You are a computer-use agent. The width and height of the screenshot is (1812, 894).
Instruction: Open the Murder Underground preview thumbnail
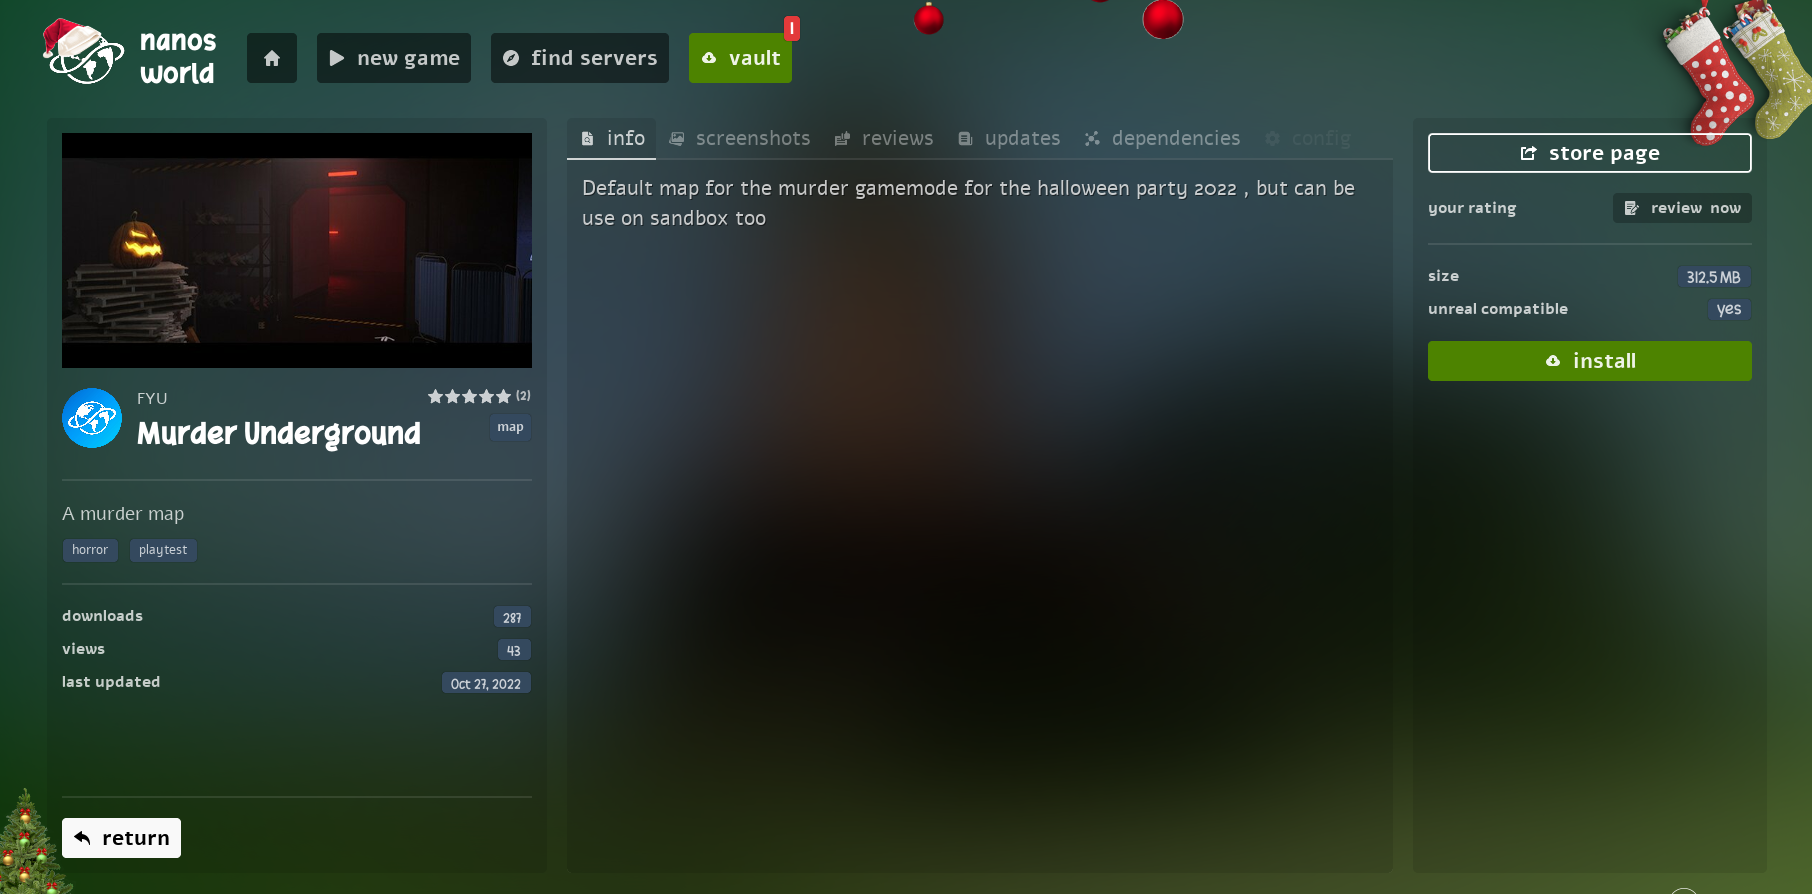[x=297, y=250]
